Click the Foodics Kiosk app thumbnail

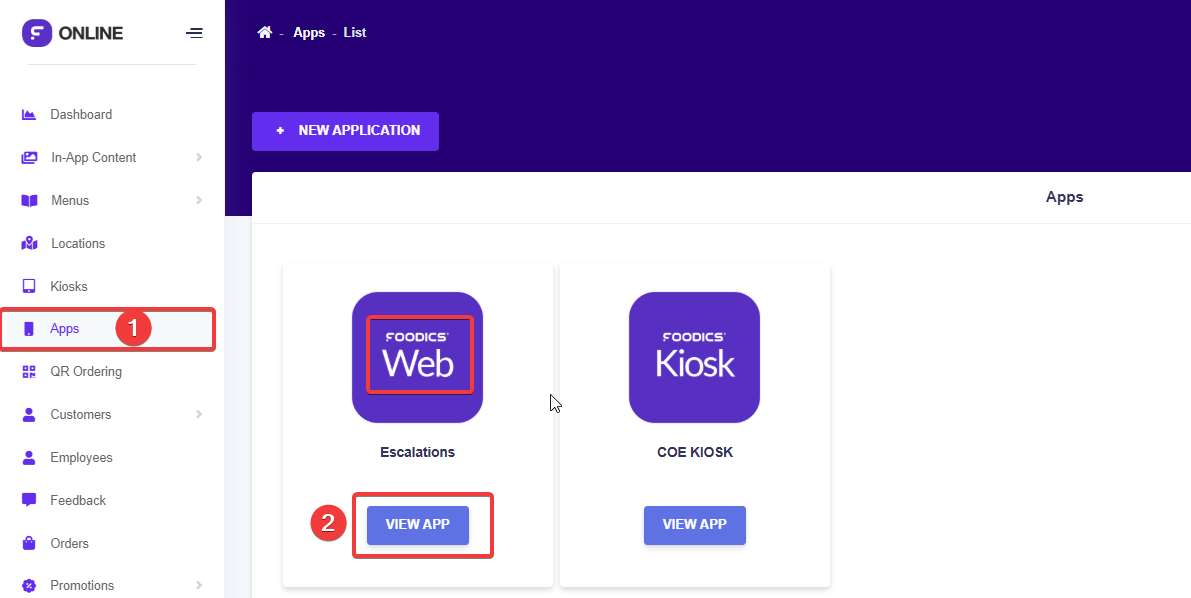(x=694, y=357)
